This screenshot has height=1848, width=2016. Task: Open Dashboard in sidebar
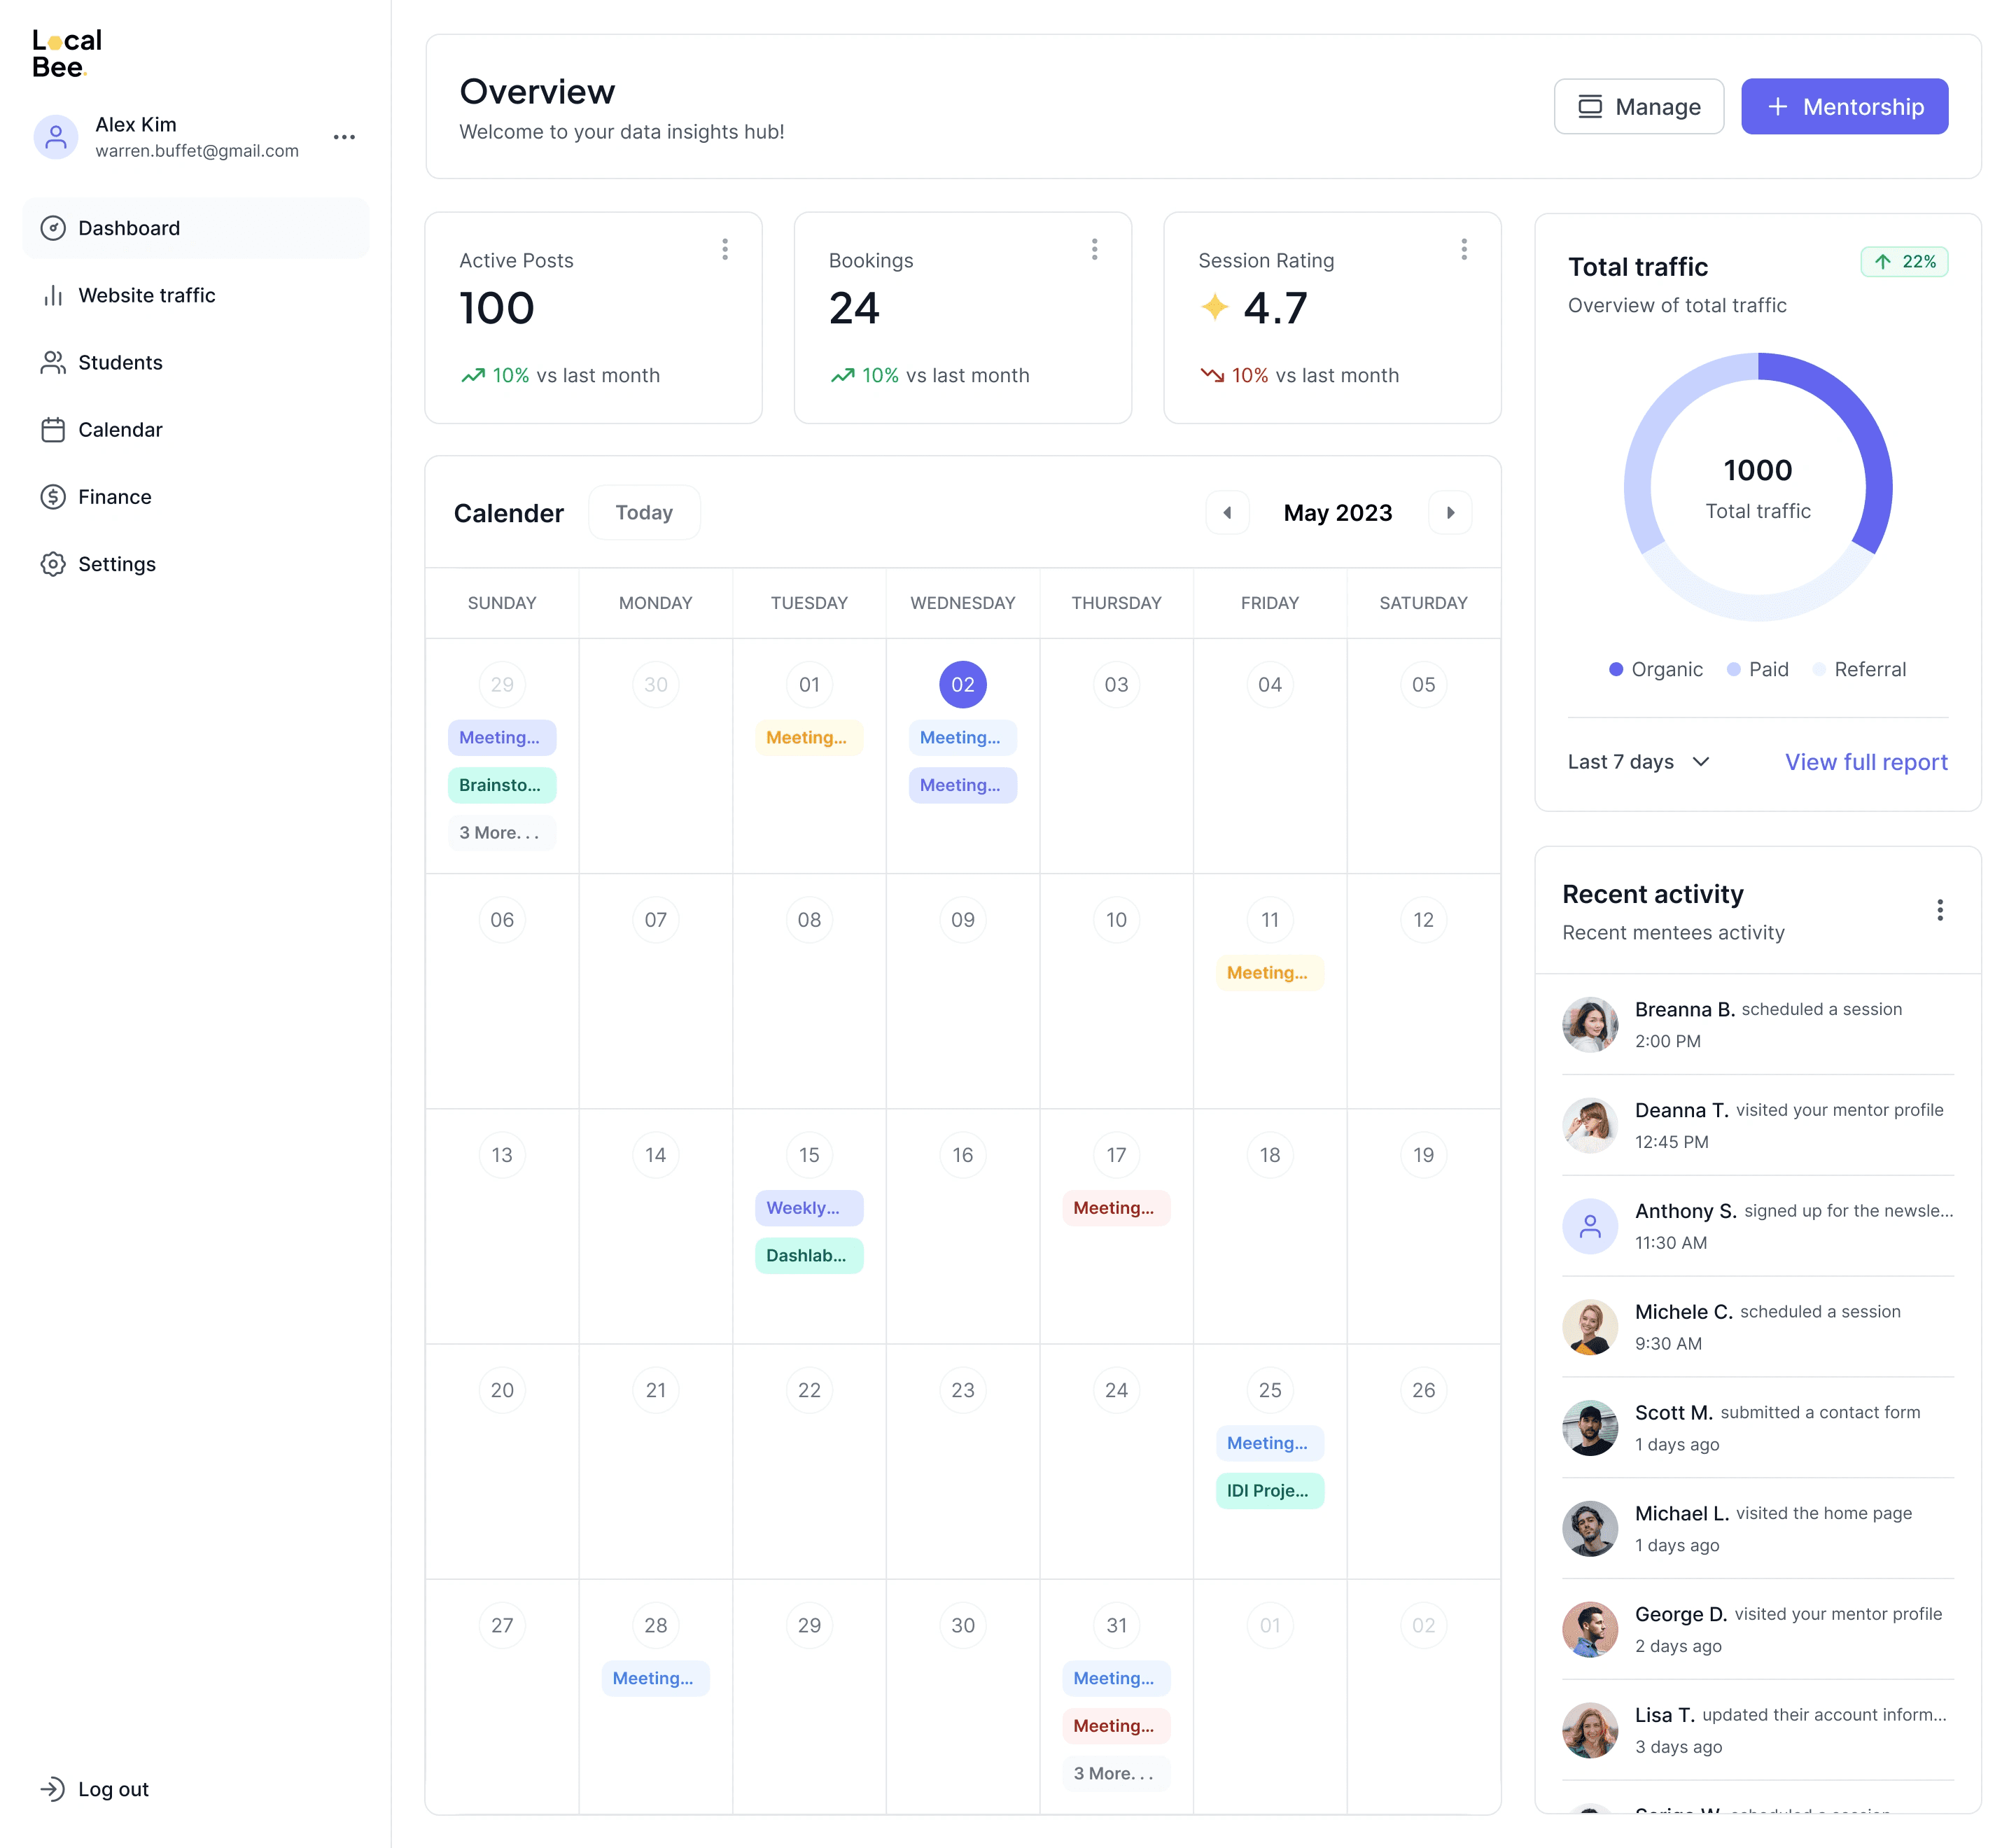pos(196,228)
